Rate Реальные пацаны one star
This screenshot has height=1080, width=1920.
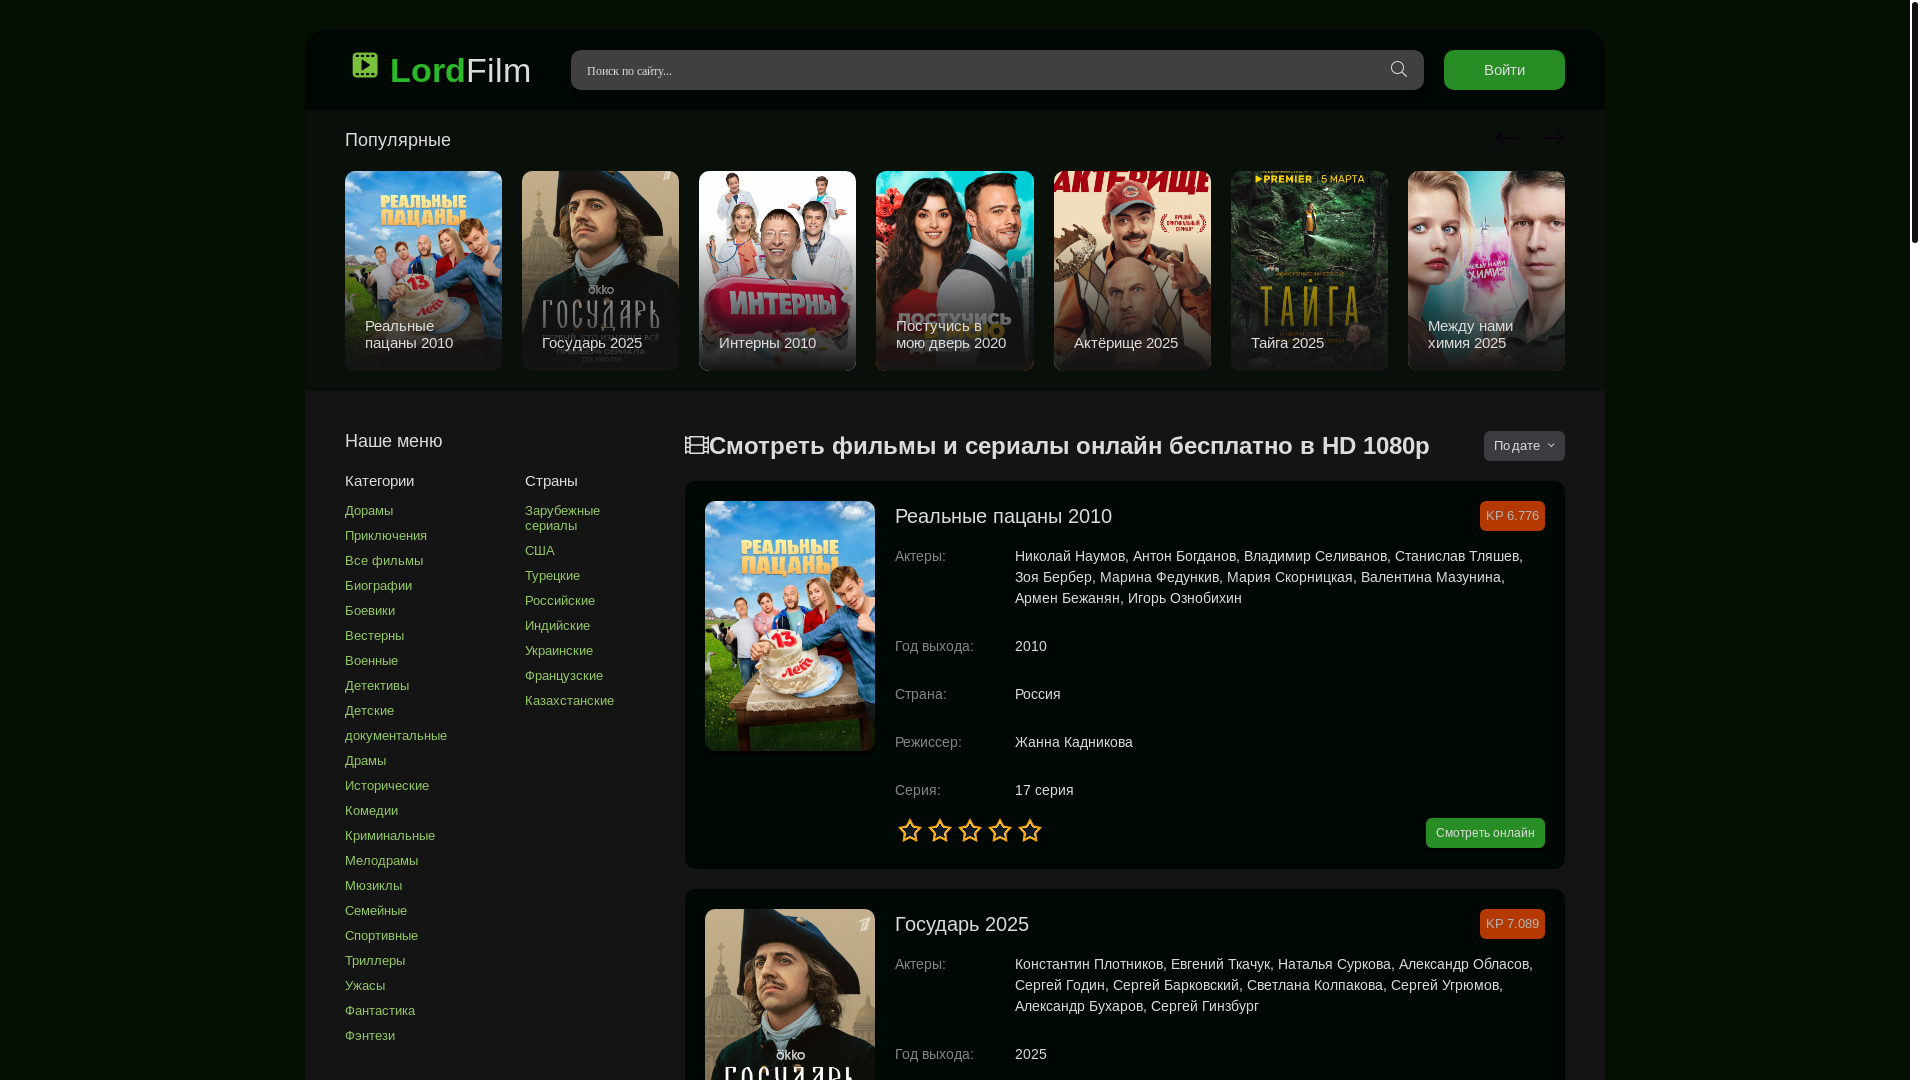[x=910, y=830]
